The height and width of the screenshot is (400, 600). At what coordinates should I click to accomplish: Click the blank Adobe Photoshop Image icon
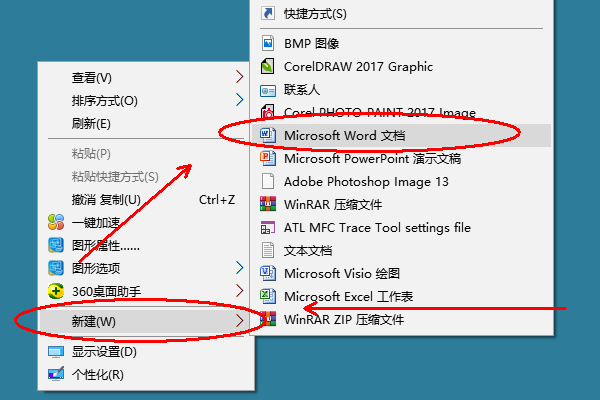268,181
